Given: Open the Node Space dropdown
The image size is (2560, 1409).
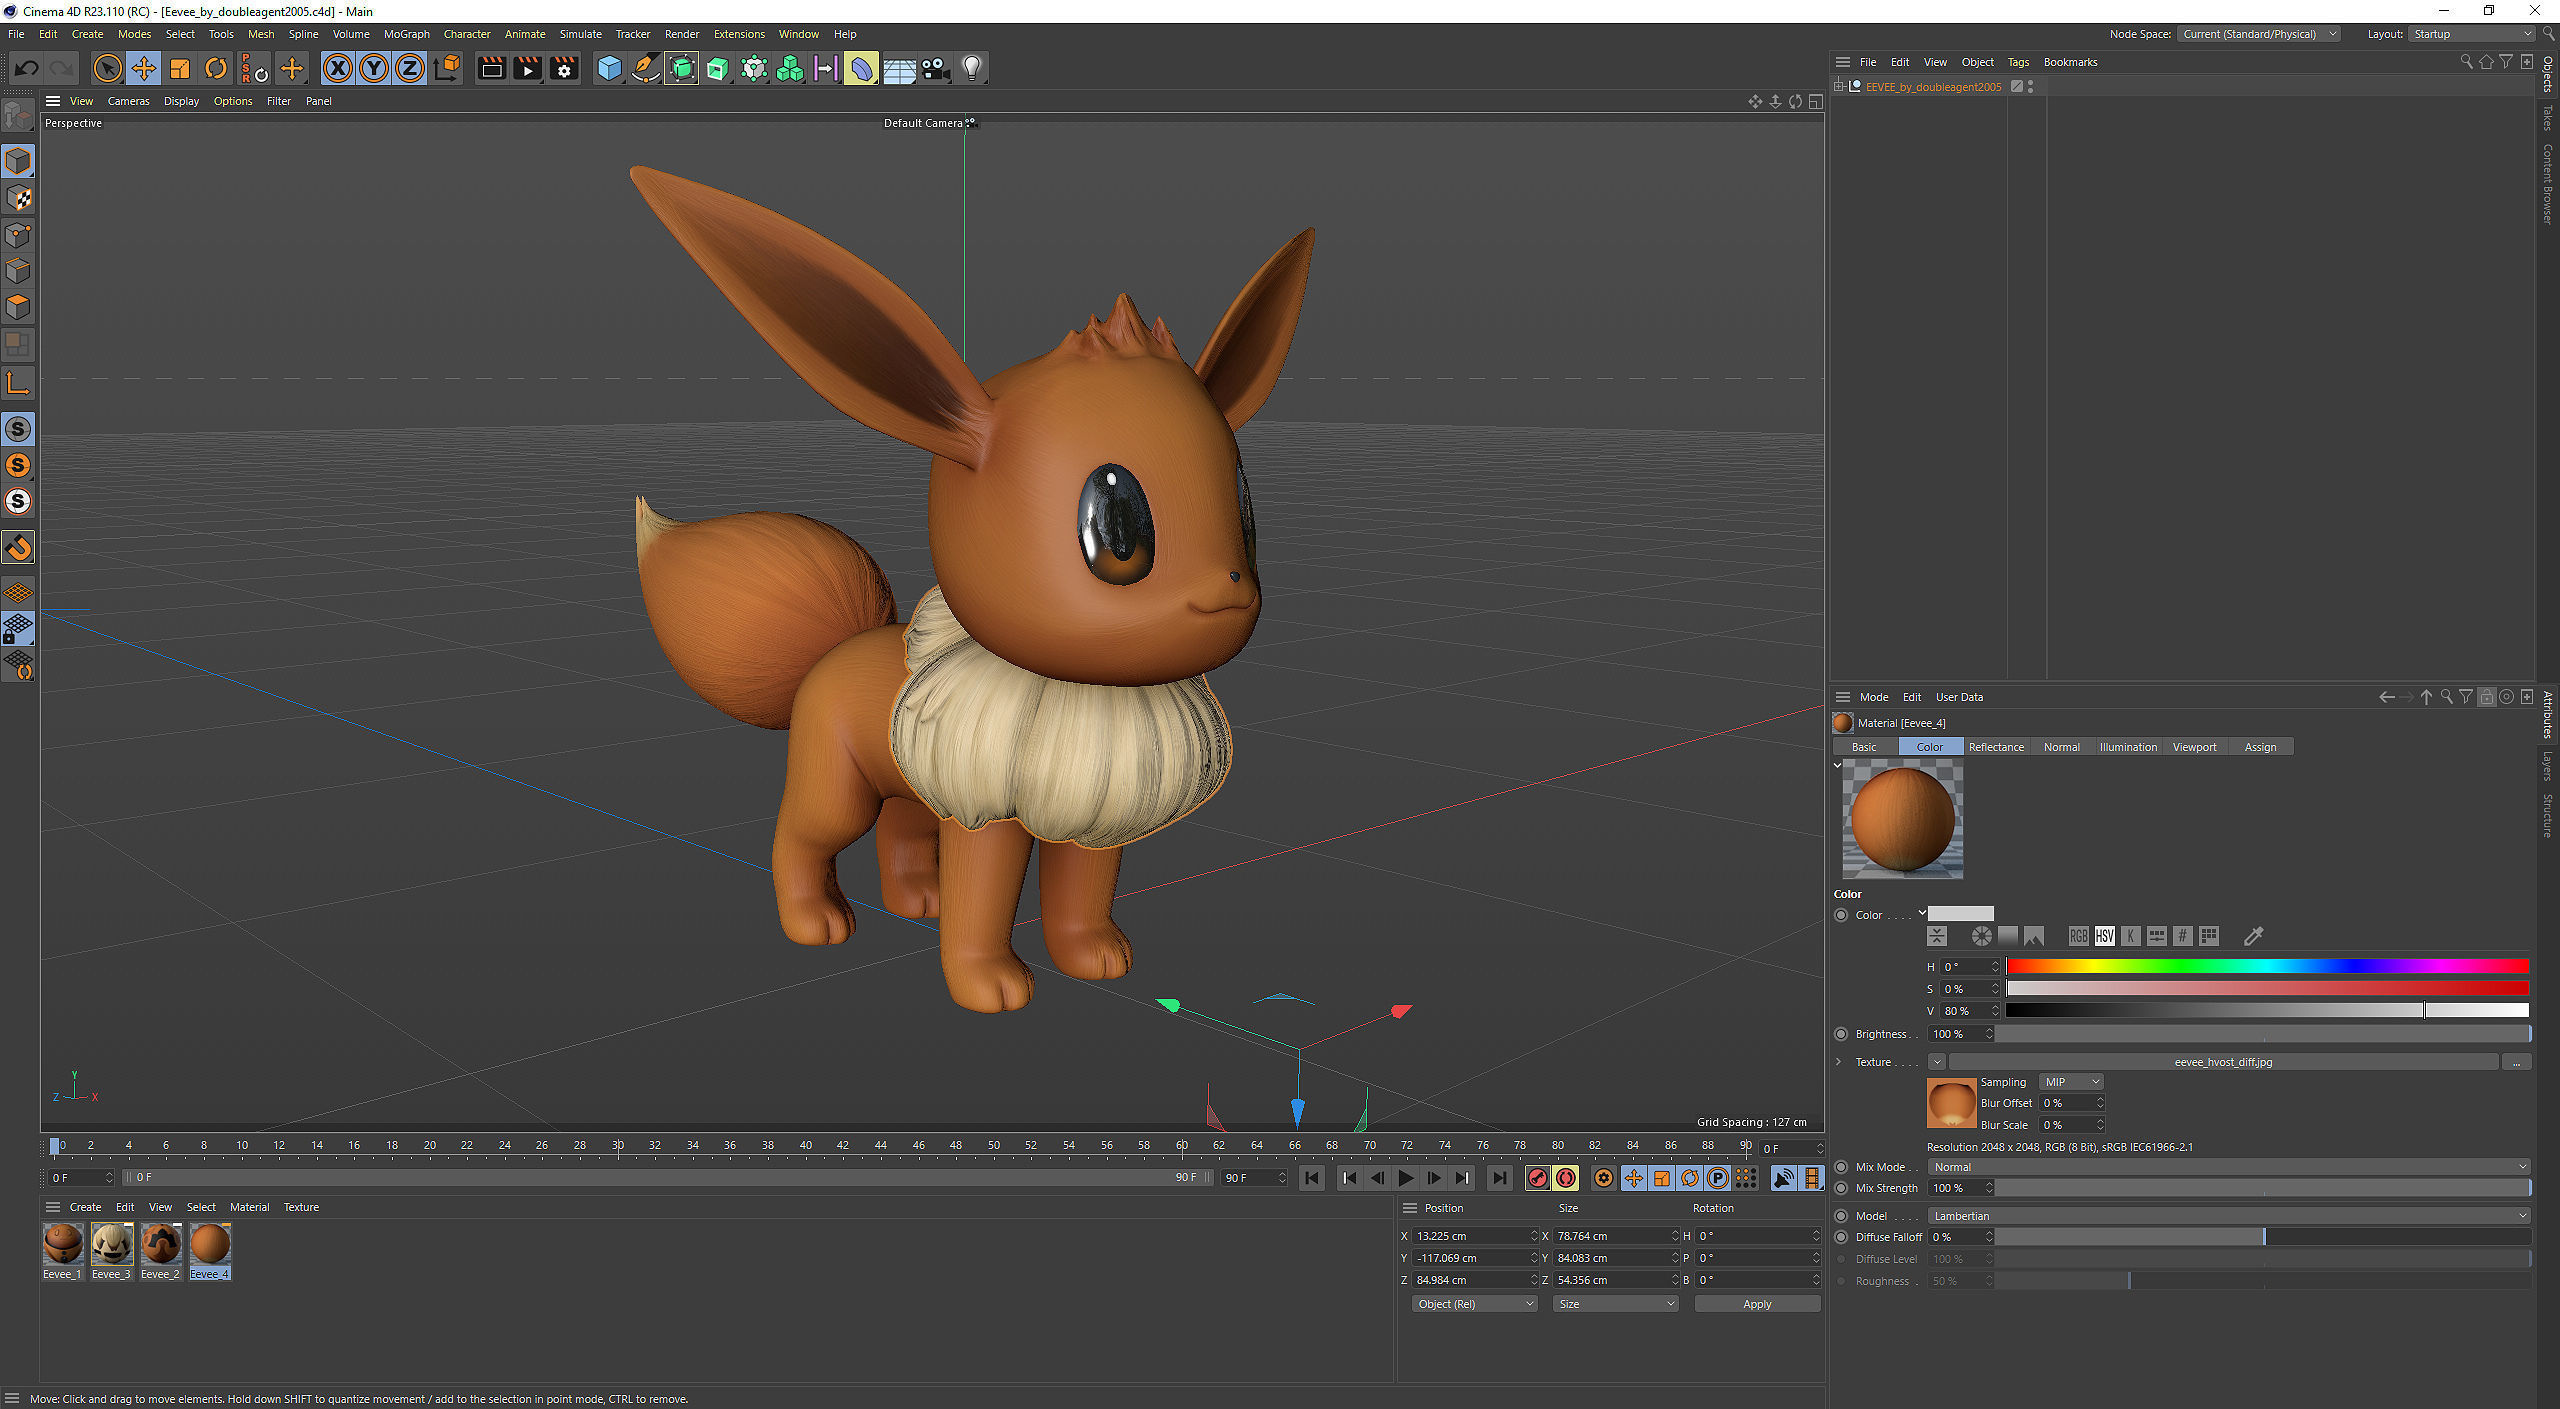Looking at the screenshot, I should coord(2259,34).
